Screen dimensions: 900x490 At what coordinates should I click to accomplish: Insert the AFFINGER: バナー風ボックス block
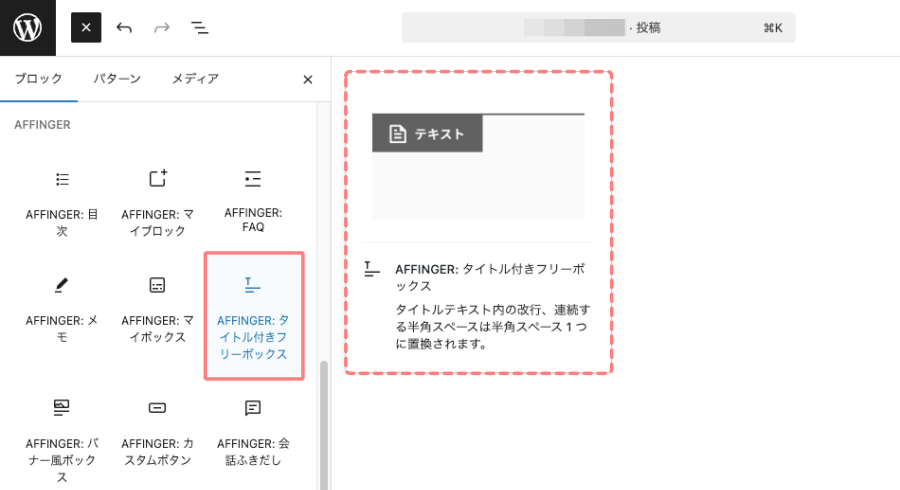[x=62, y=439]
